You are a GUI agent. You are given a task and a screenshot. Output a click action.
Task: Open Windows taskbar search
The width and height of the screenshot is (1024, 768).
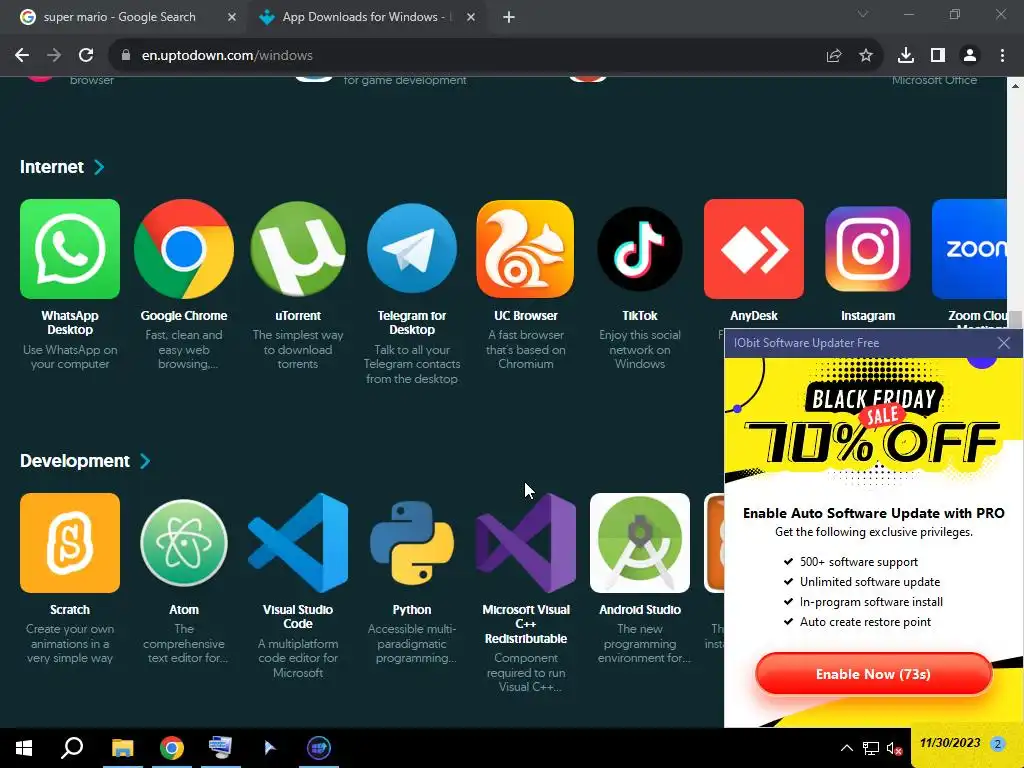coord(72,748)
